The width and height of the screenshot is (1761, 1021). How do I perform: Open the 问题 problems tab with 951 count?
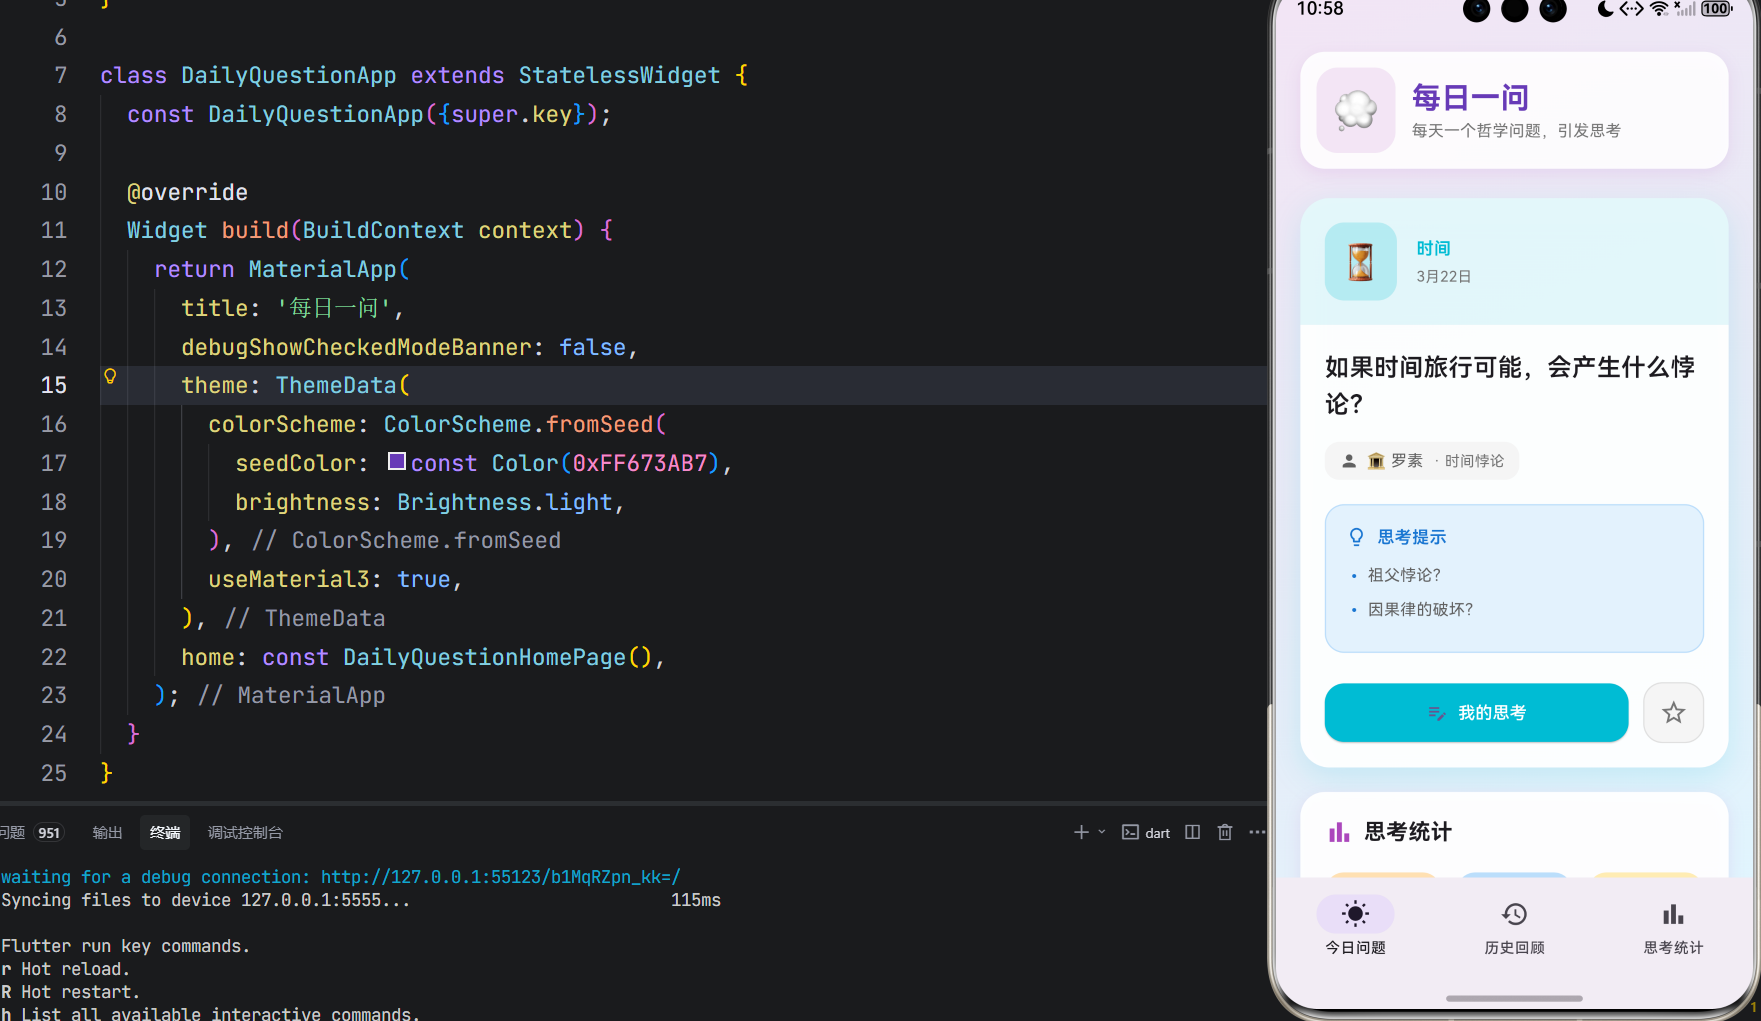click(x=31, y=833)
